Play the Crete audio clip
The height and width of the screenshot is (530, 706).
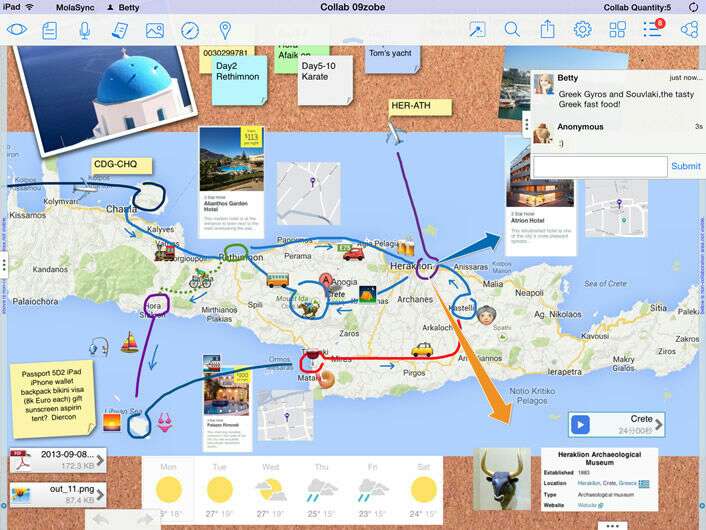(580, 425)
